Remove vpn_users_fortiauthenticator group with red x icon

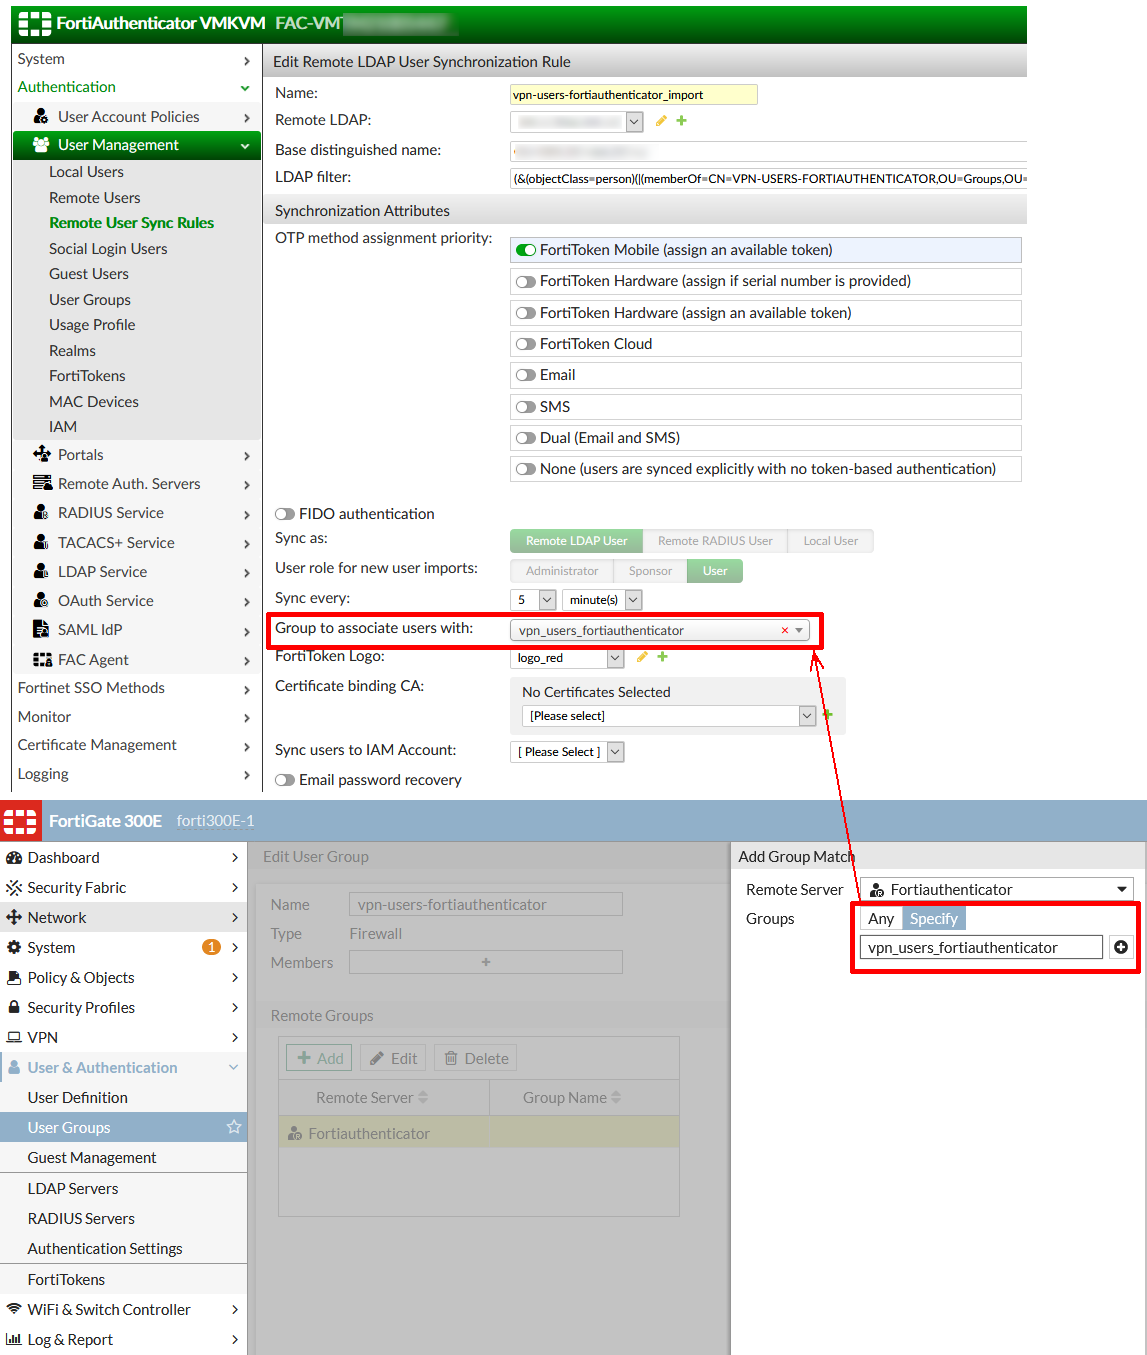785,630
